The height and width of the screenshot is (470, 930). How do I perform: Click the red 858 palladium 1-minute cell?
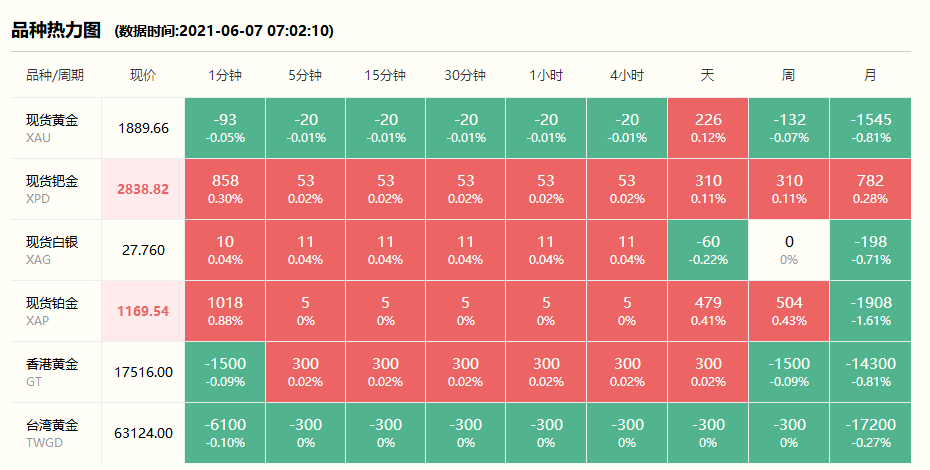(225, 189)
